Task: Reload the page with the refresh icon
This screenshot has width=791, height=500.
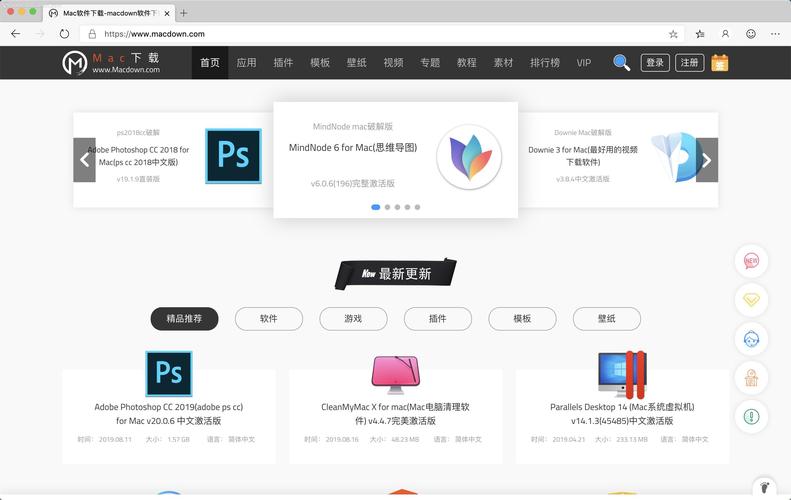Action: (64, 34)
